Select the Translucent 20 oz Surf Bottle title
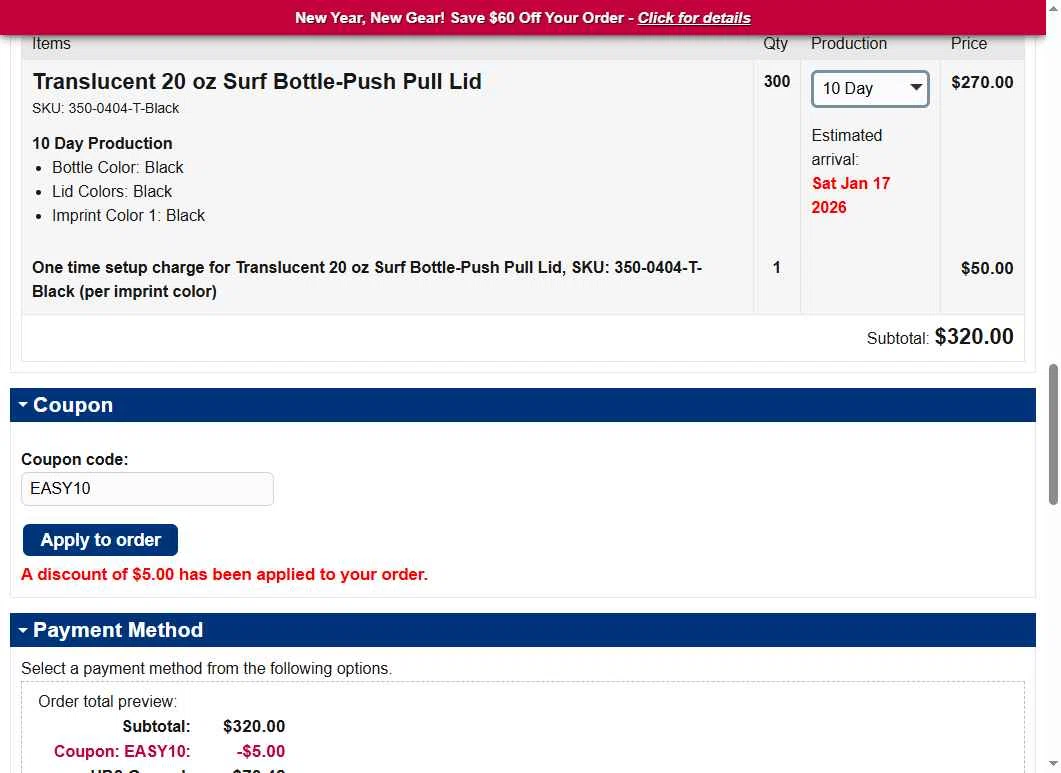This screenshot has height=773, width=1061. [257, 82]
